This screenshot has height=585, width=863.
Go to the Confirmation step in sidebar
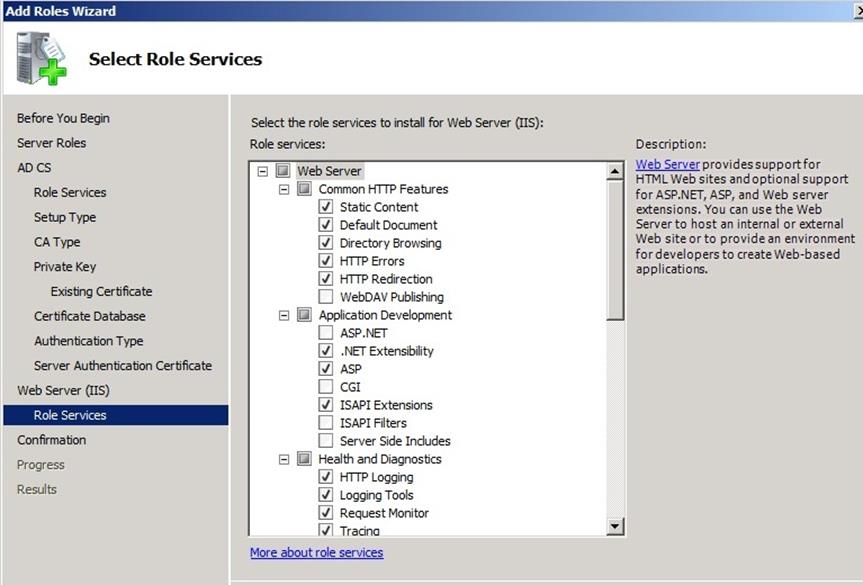52,440
